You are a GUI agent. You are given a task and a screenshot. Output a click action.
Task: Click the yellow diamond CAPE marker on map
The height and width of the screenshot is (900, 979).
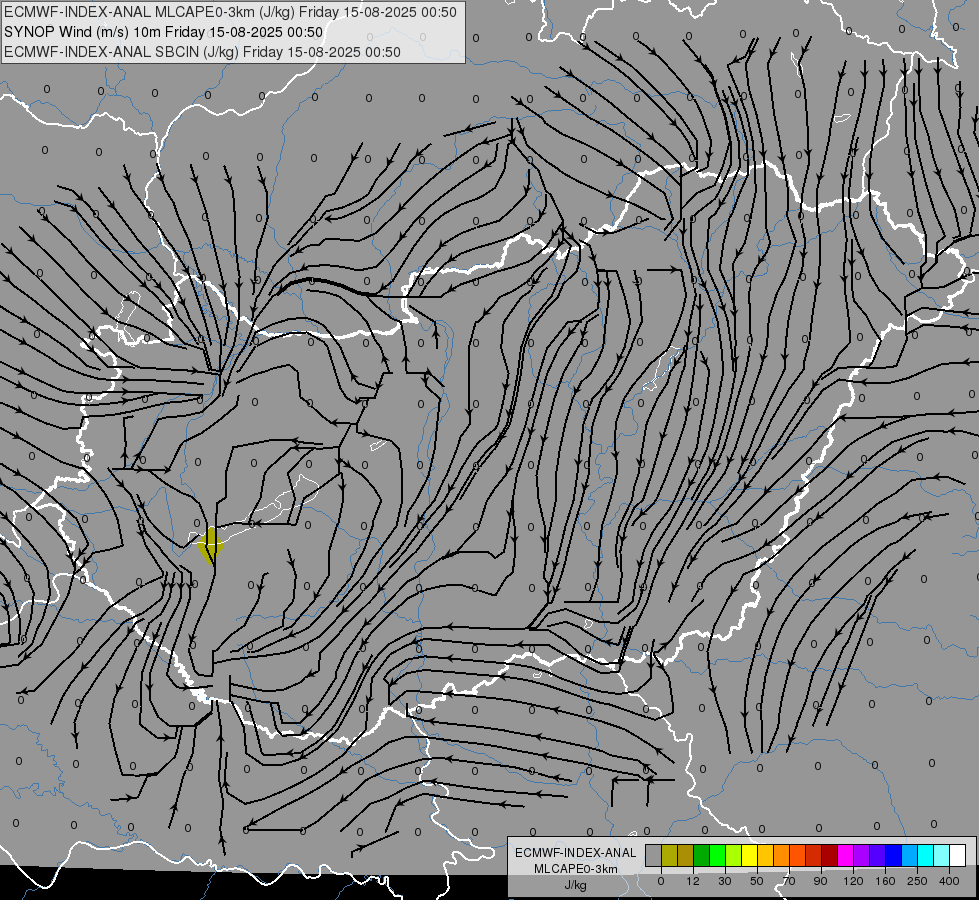tap(210, 545)
